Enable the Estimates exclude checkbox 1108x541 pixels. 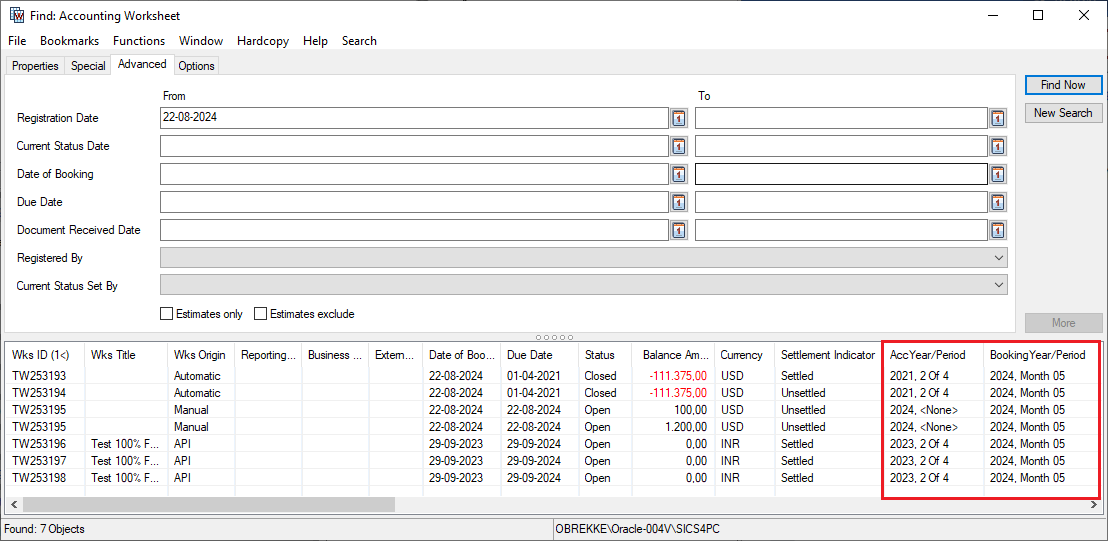(x=260, y=314)
